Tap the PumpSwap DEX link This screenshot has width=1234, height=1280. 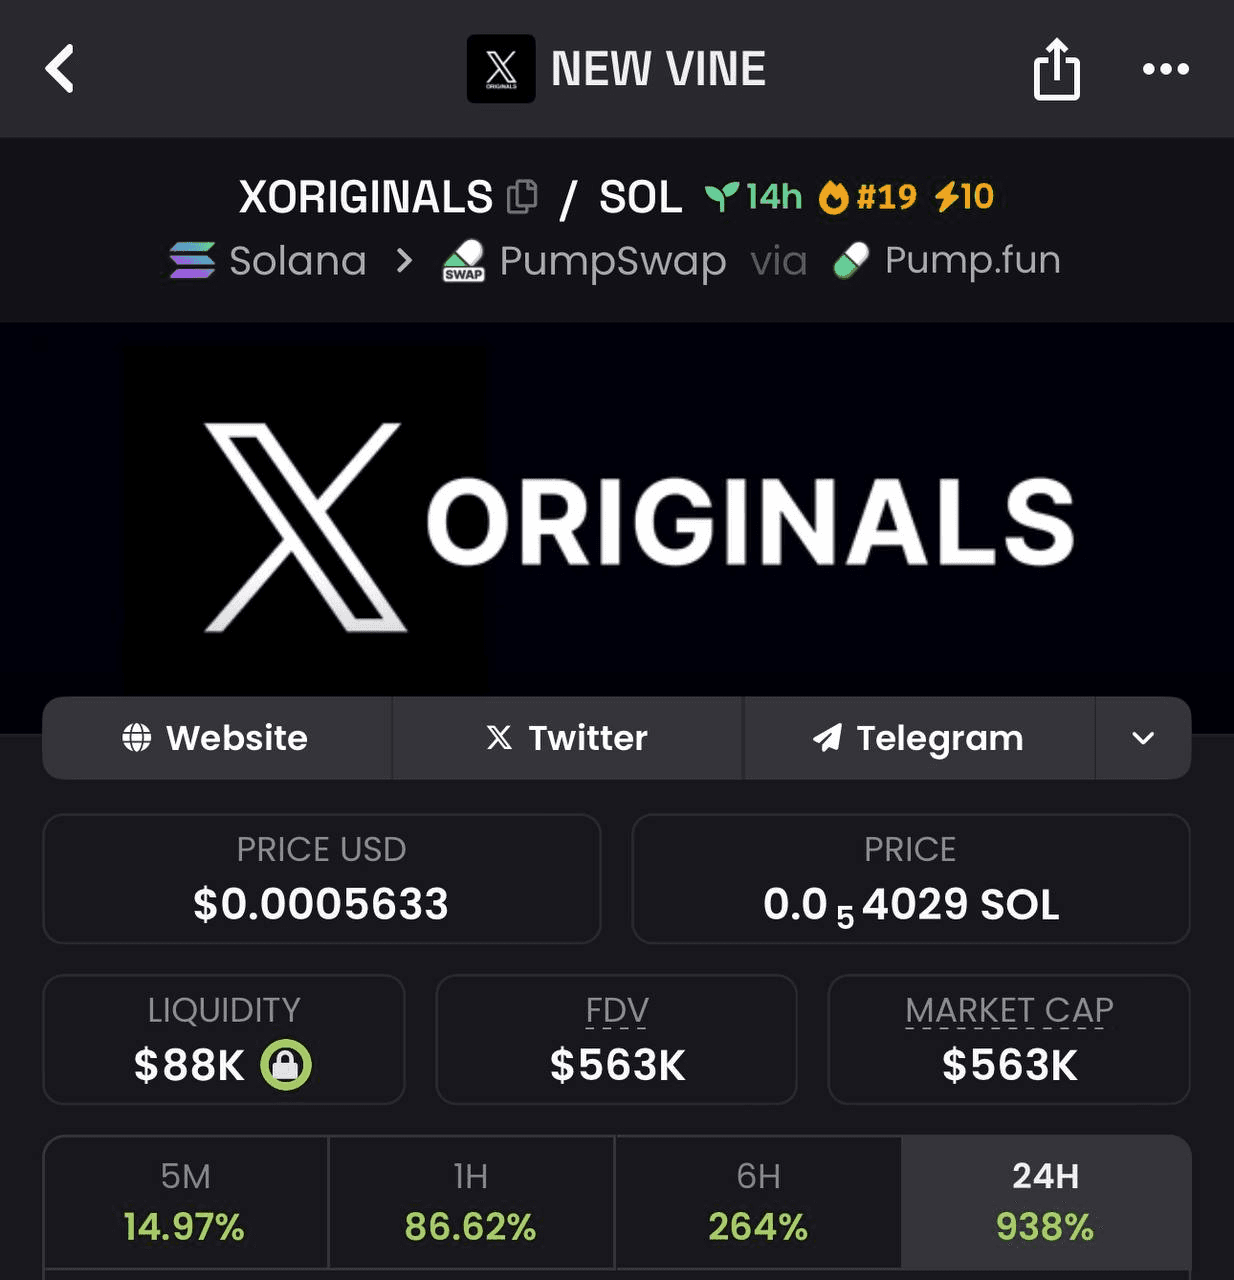tap(584, 261)
